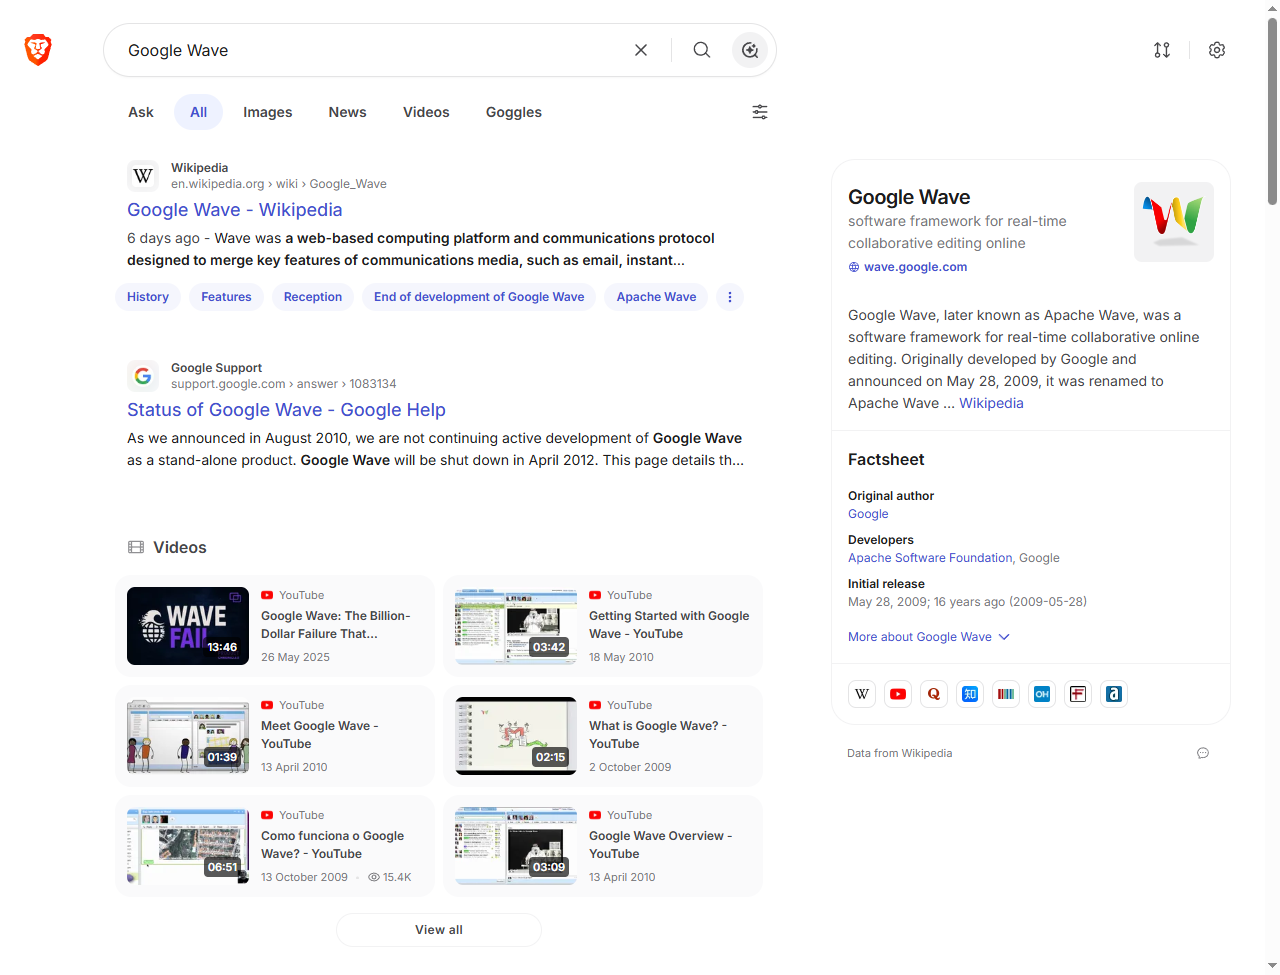Screen dimensions: 1280x975
Task: Open the Quora profile icon in infobox
Action: point(934,694)
